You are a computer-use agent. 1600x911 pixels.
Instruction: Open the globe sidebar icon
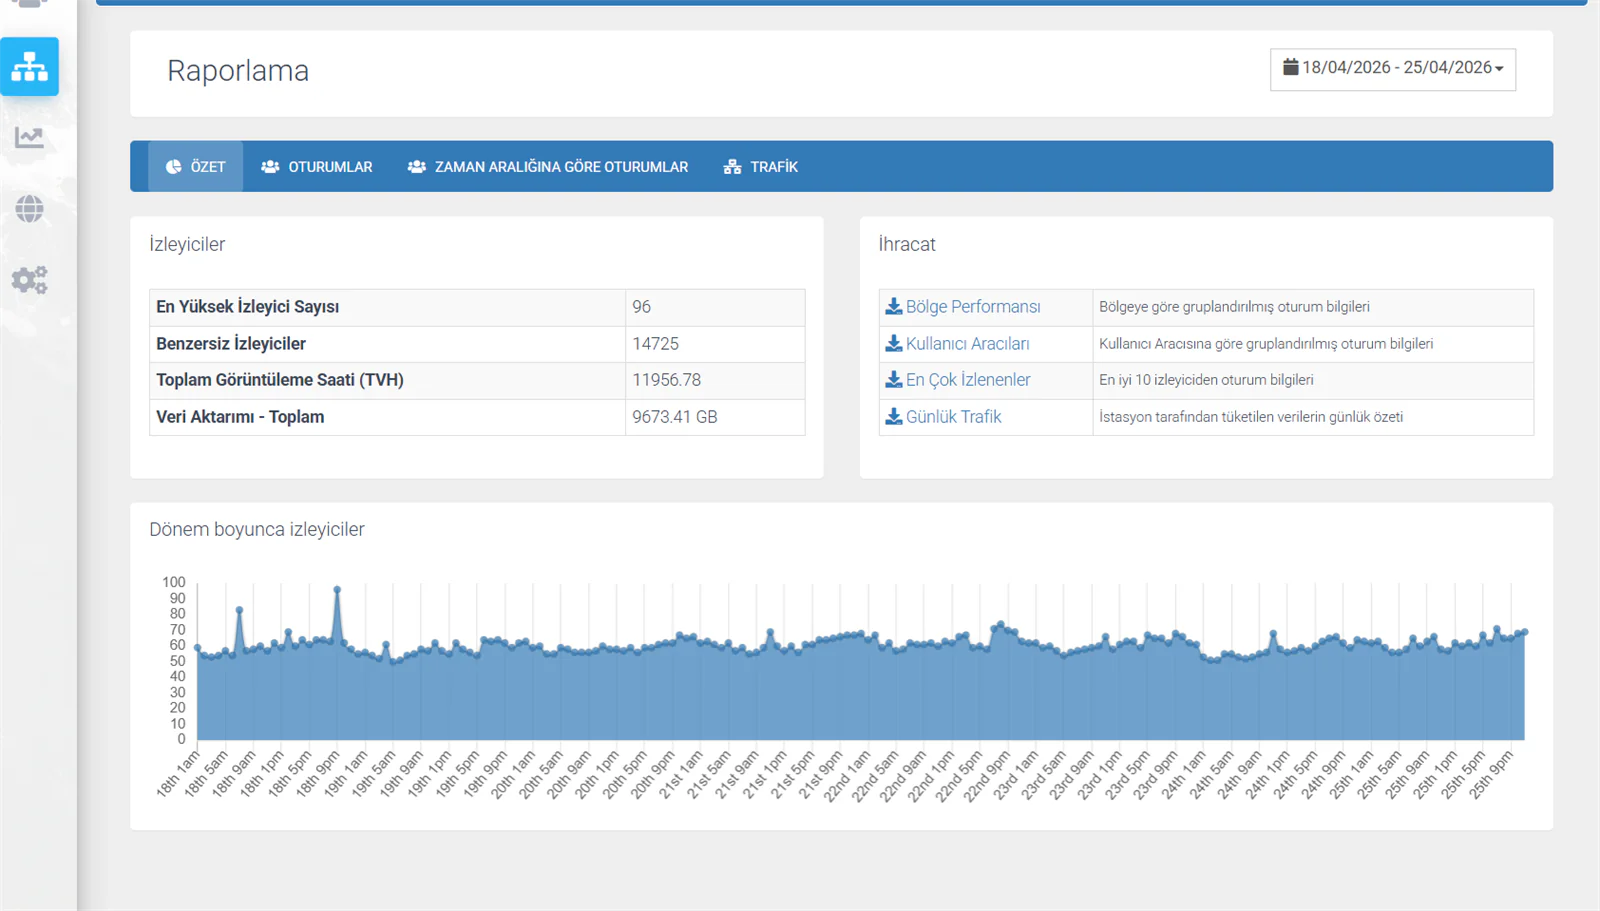point(29,209)
